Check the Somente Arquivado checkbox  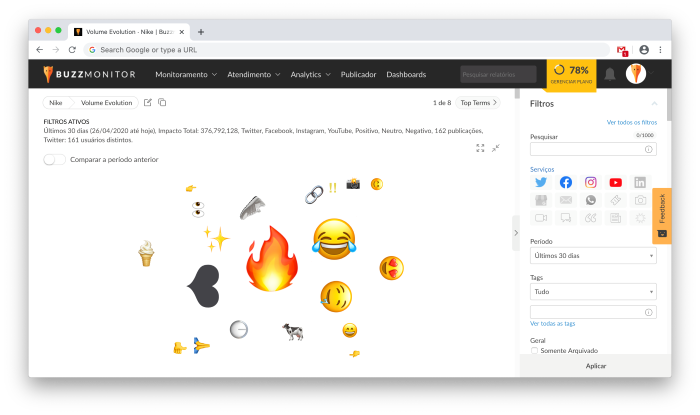[x=534, y=351]
